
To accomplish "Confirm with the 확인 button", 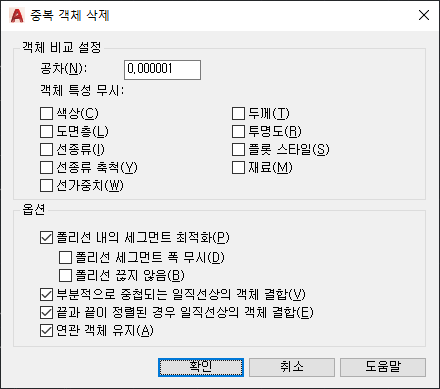I will pyautogui.click(x=201, y=367).
